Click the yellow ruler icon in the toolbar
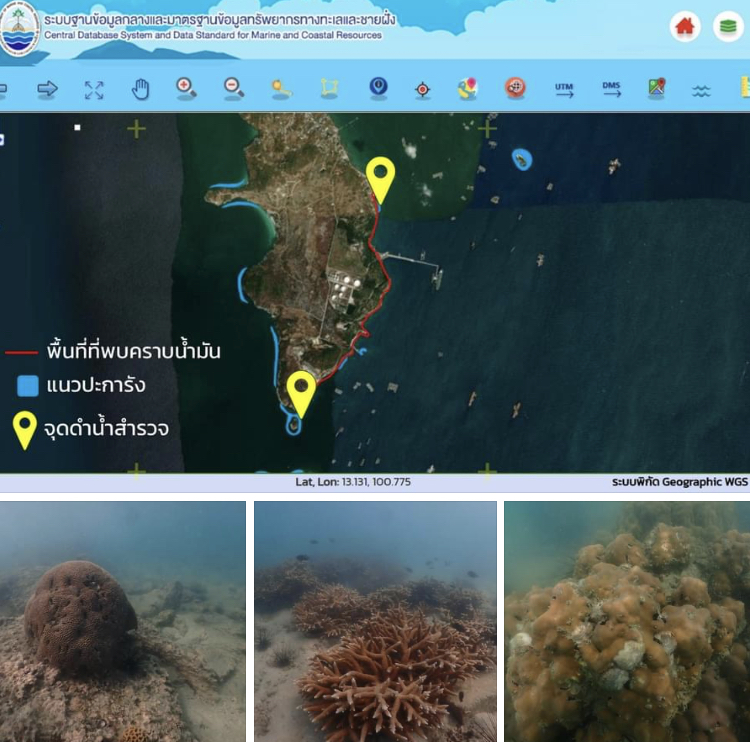Viewport: 750px width, 742px height. (x=745, y=88)
